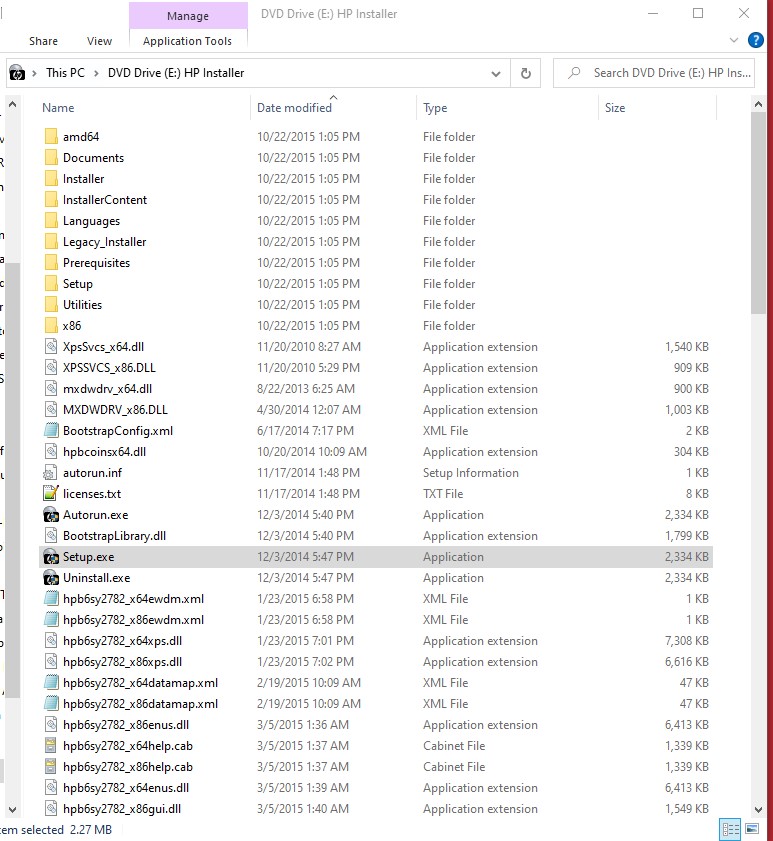Click navigation pane scroll up arrow
The width and height of the screenshot is (773, 841).
[13, 105]
